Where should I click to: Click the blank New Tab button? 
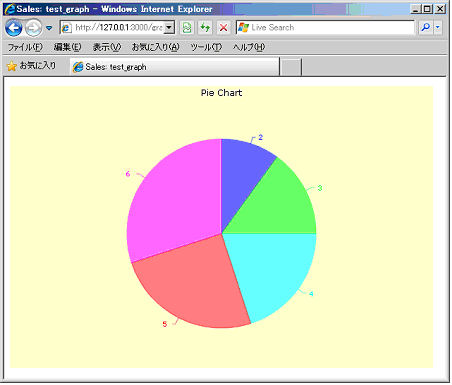(291, 67)
